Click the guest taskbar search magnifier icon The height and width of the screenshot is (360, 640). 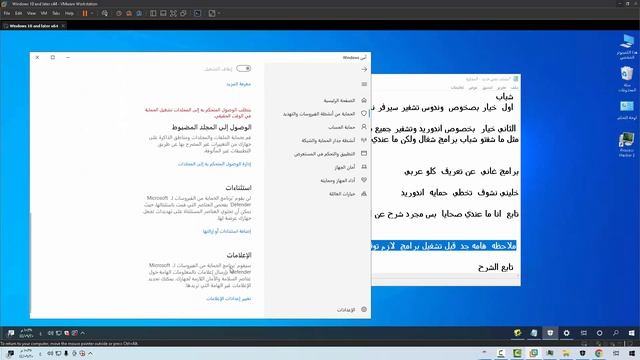click(x=616, y=333)
